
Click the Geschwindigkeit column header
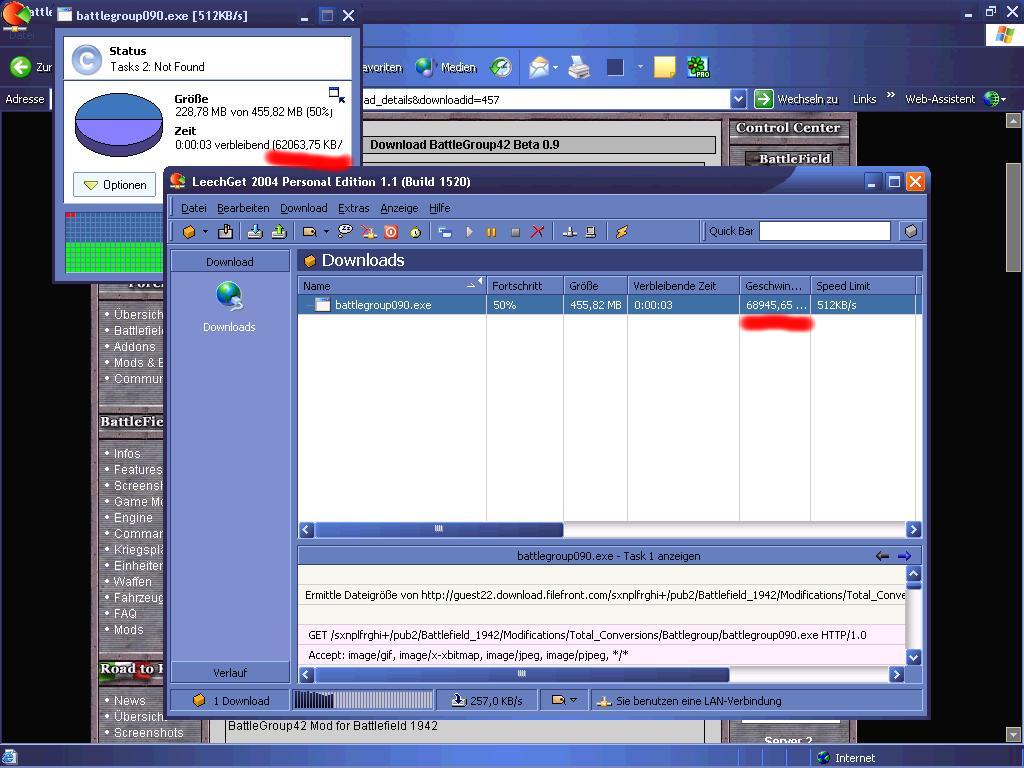click(x=773, y=286)
